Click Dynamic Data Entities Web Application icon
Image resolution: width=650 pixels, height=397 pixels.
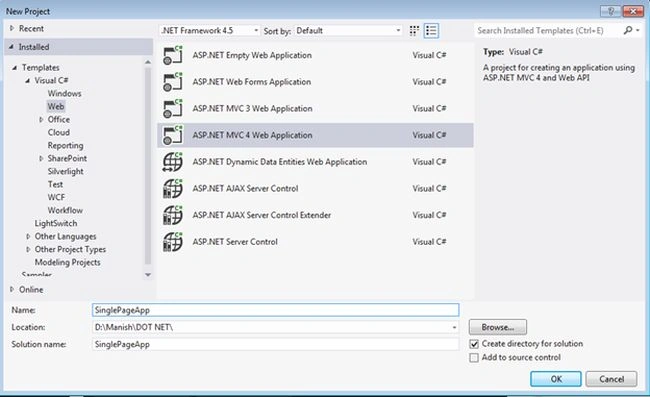(x=173, y=162)
